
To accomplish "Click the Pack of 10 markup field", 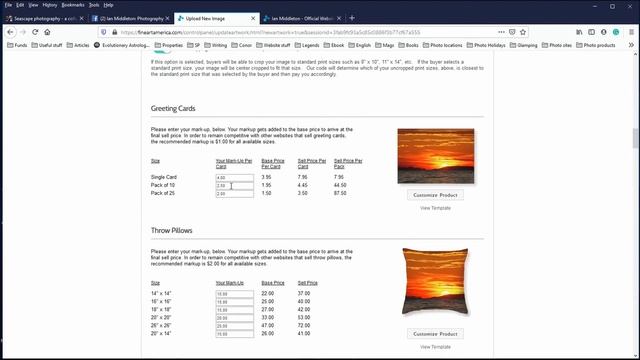I will click(x=235, y=186).
